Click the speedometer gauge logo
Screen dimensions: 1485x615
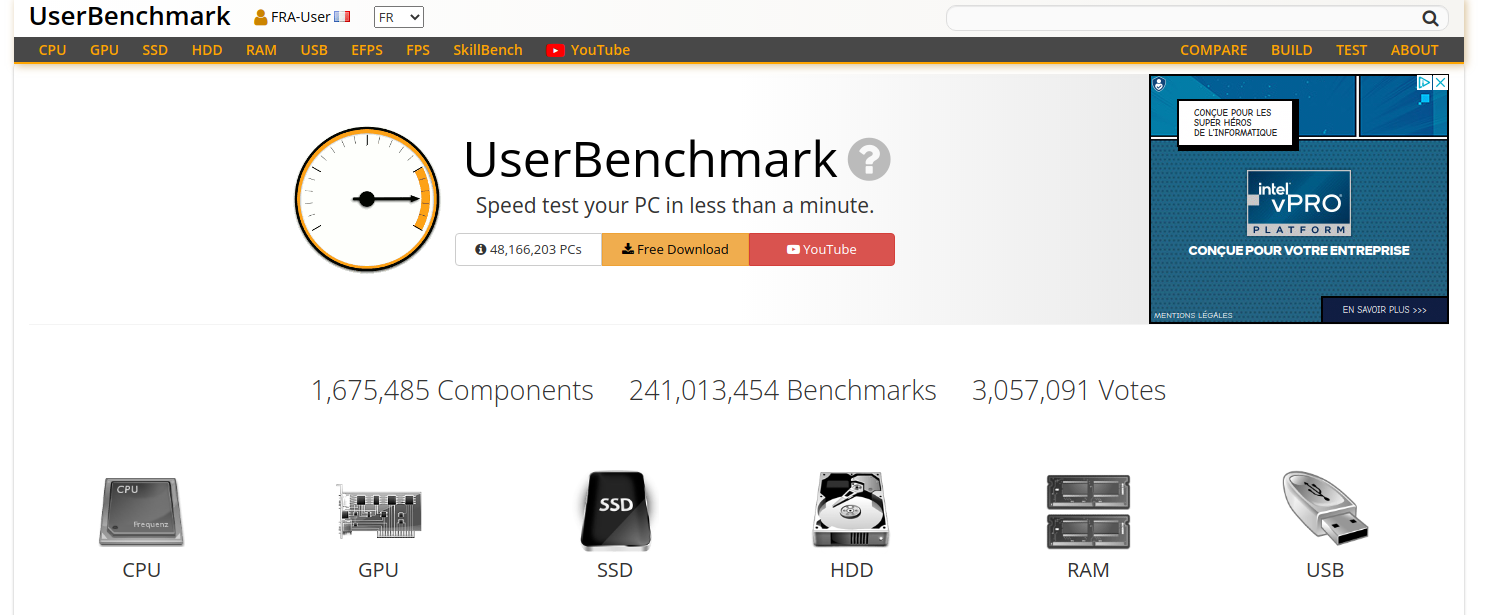367,199
